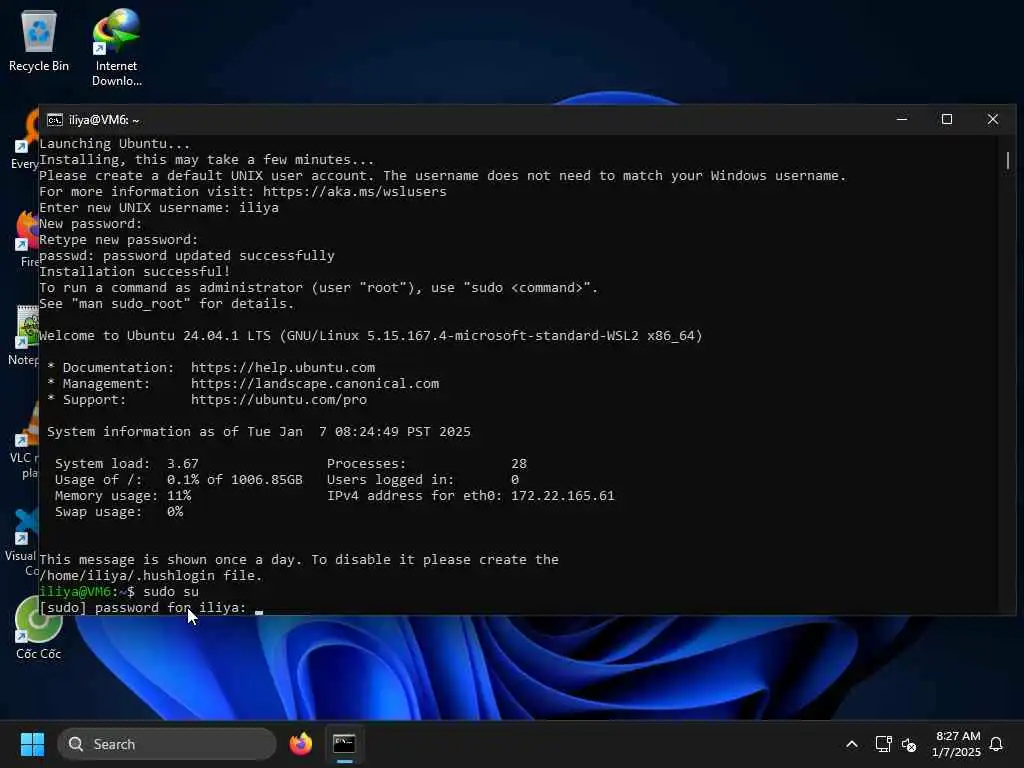Image resolution: width=1024 pixels, height=768 pixels.
Task: Click the https://landscape.canonical.com management URL
Action: pos(315,383)
